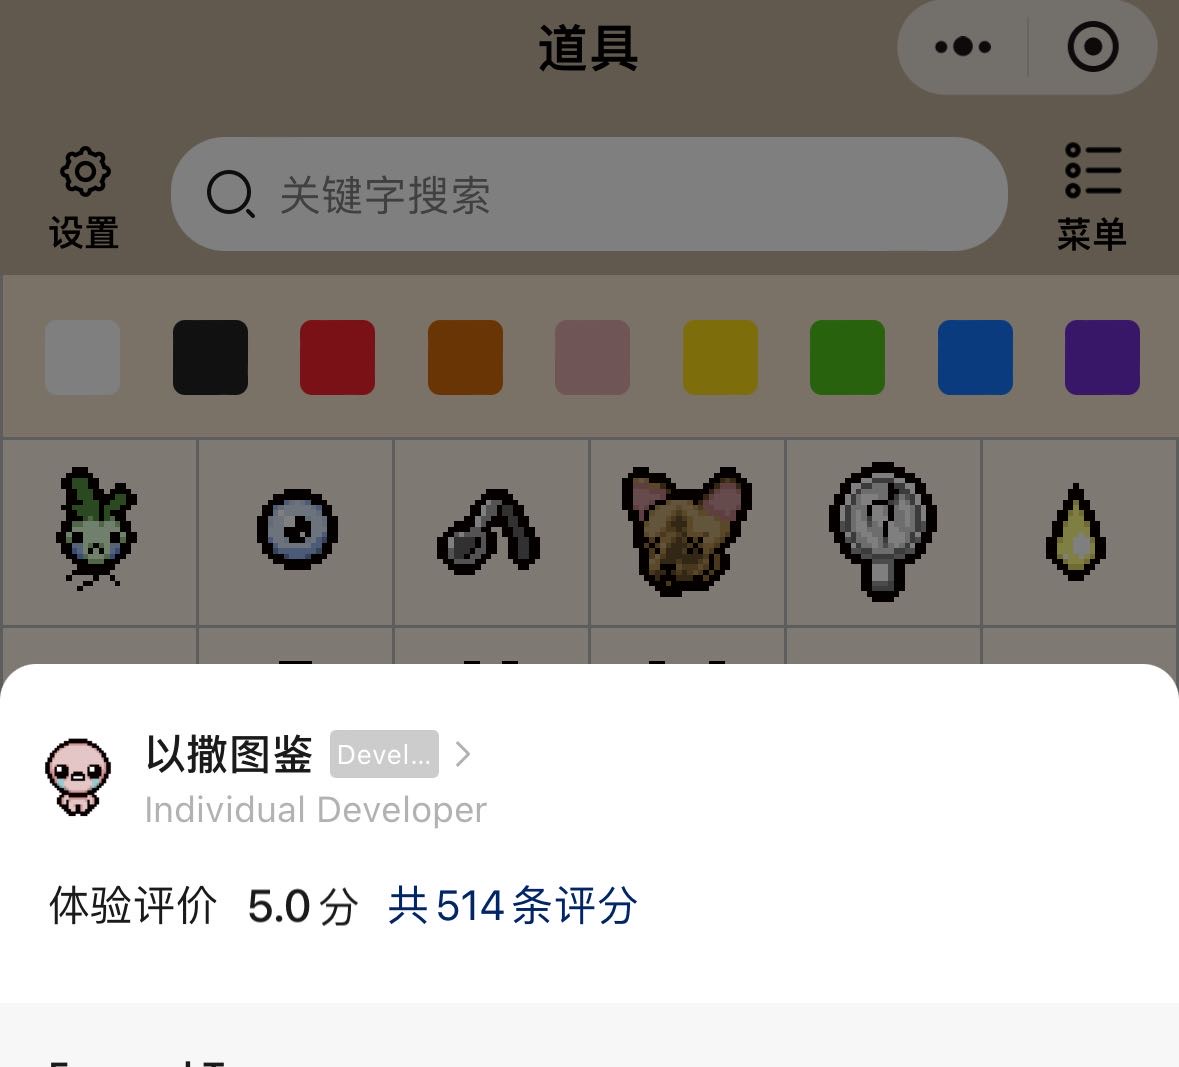Select the magnifying glass item
Screen dimensions: 1179x1067
pos(883,531)
